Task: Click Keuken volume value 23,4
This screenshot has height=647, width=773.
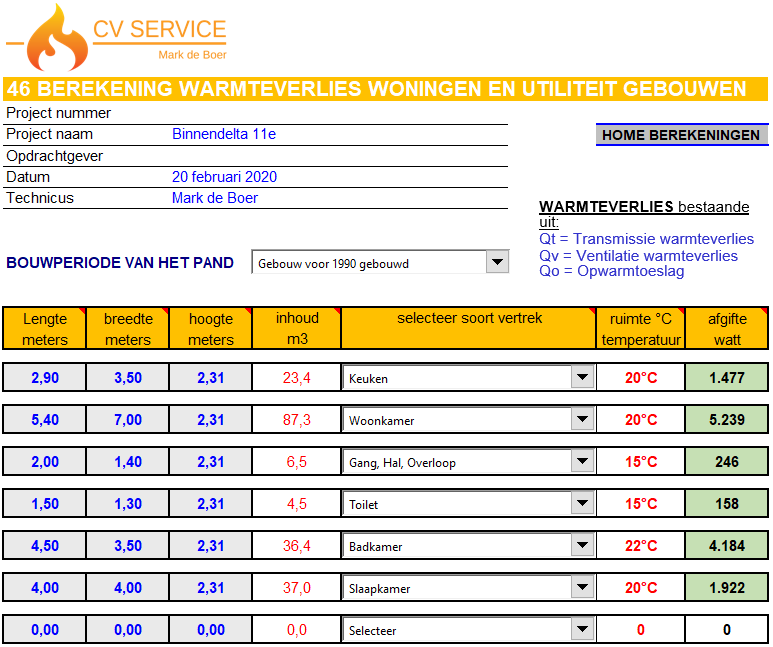Action: (x=296, y=378)
